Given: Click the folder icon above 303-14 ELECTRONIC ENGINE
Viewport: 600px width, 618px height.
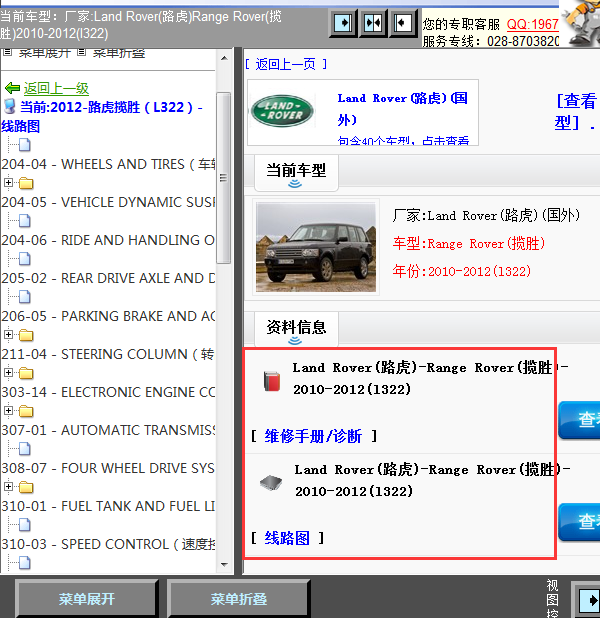Looking at the screenshot, I should (26, 373).
